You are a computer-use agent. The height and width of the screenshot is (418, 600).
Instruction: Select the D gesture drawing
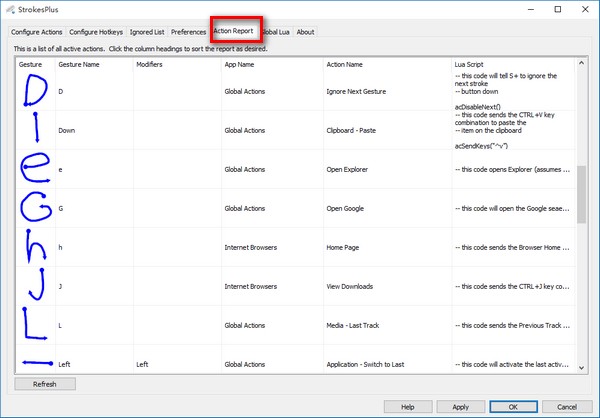point(36,90)
